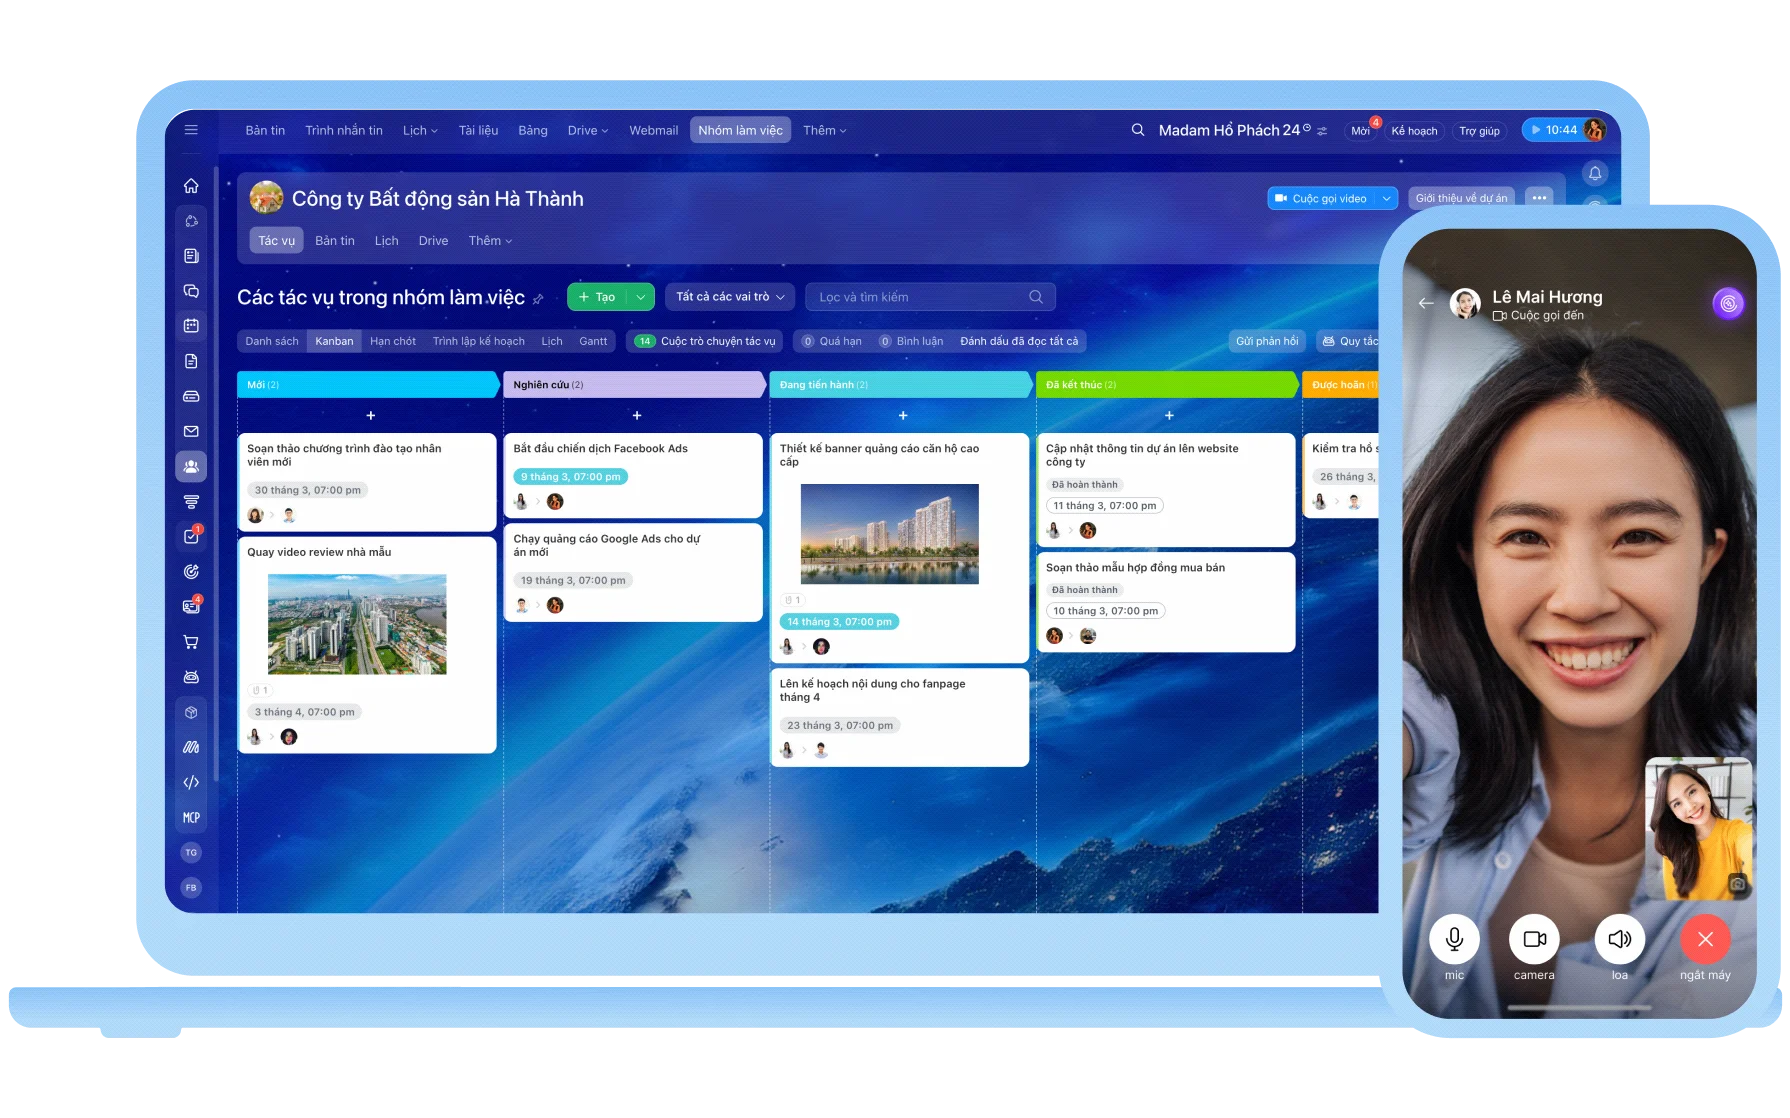This screenshot has width=1790, height=1118.
Task: Expand the Thêm dropdown in top menu
Action: click(824, 130)
